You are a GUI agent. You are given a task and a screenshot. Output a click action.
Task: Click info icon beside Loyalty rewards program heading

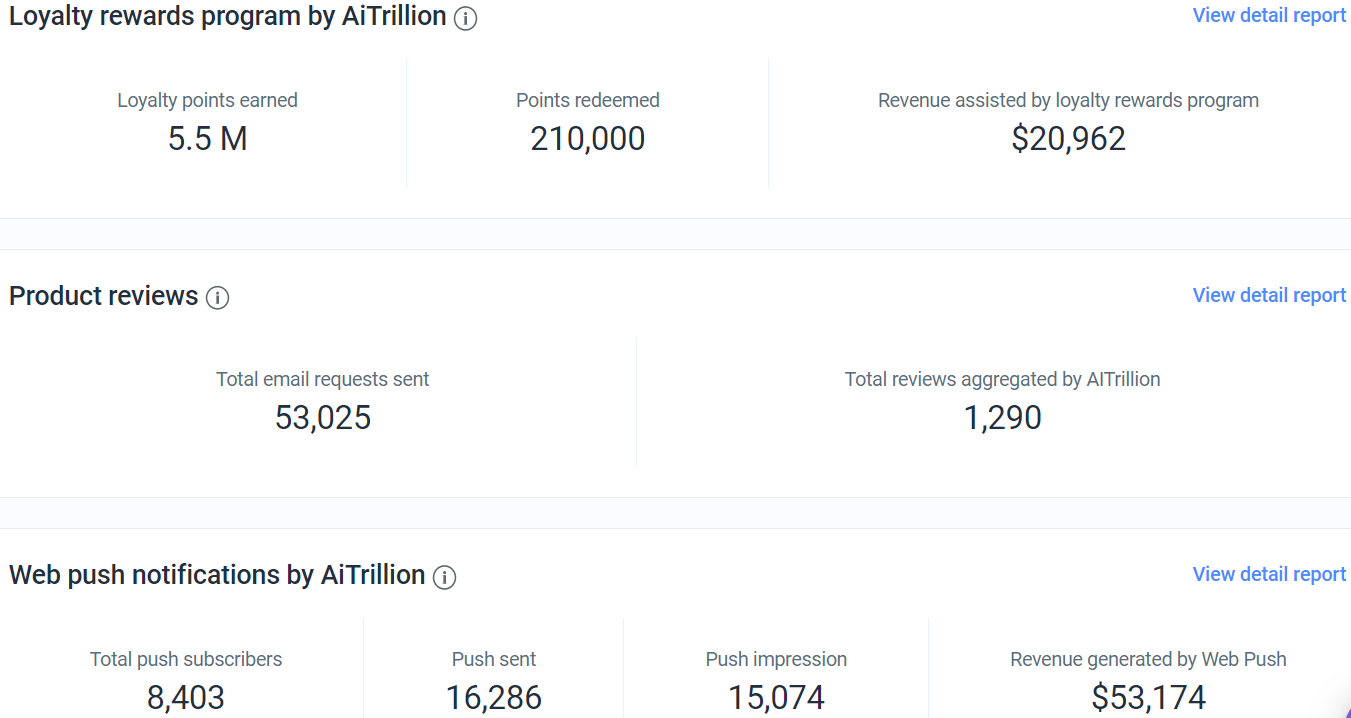(x=465, y=19)
